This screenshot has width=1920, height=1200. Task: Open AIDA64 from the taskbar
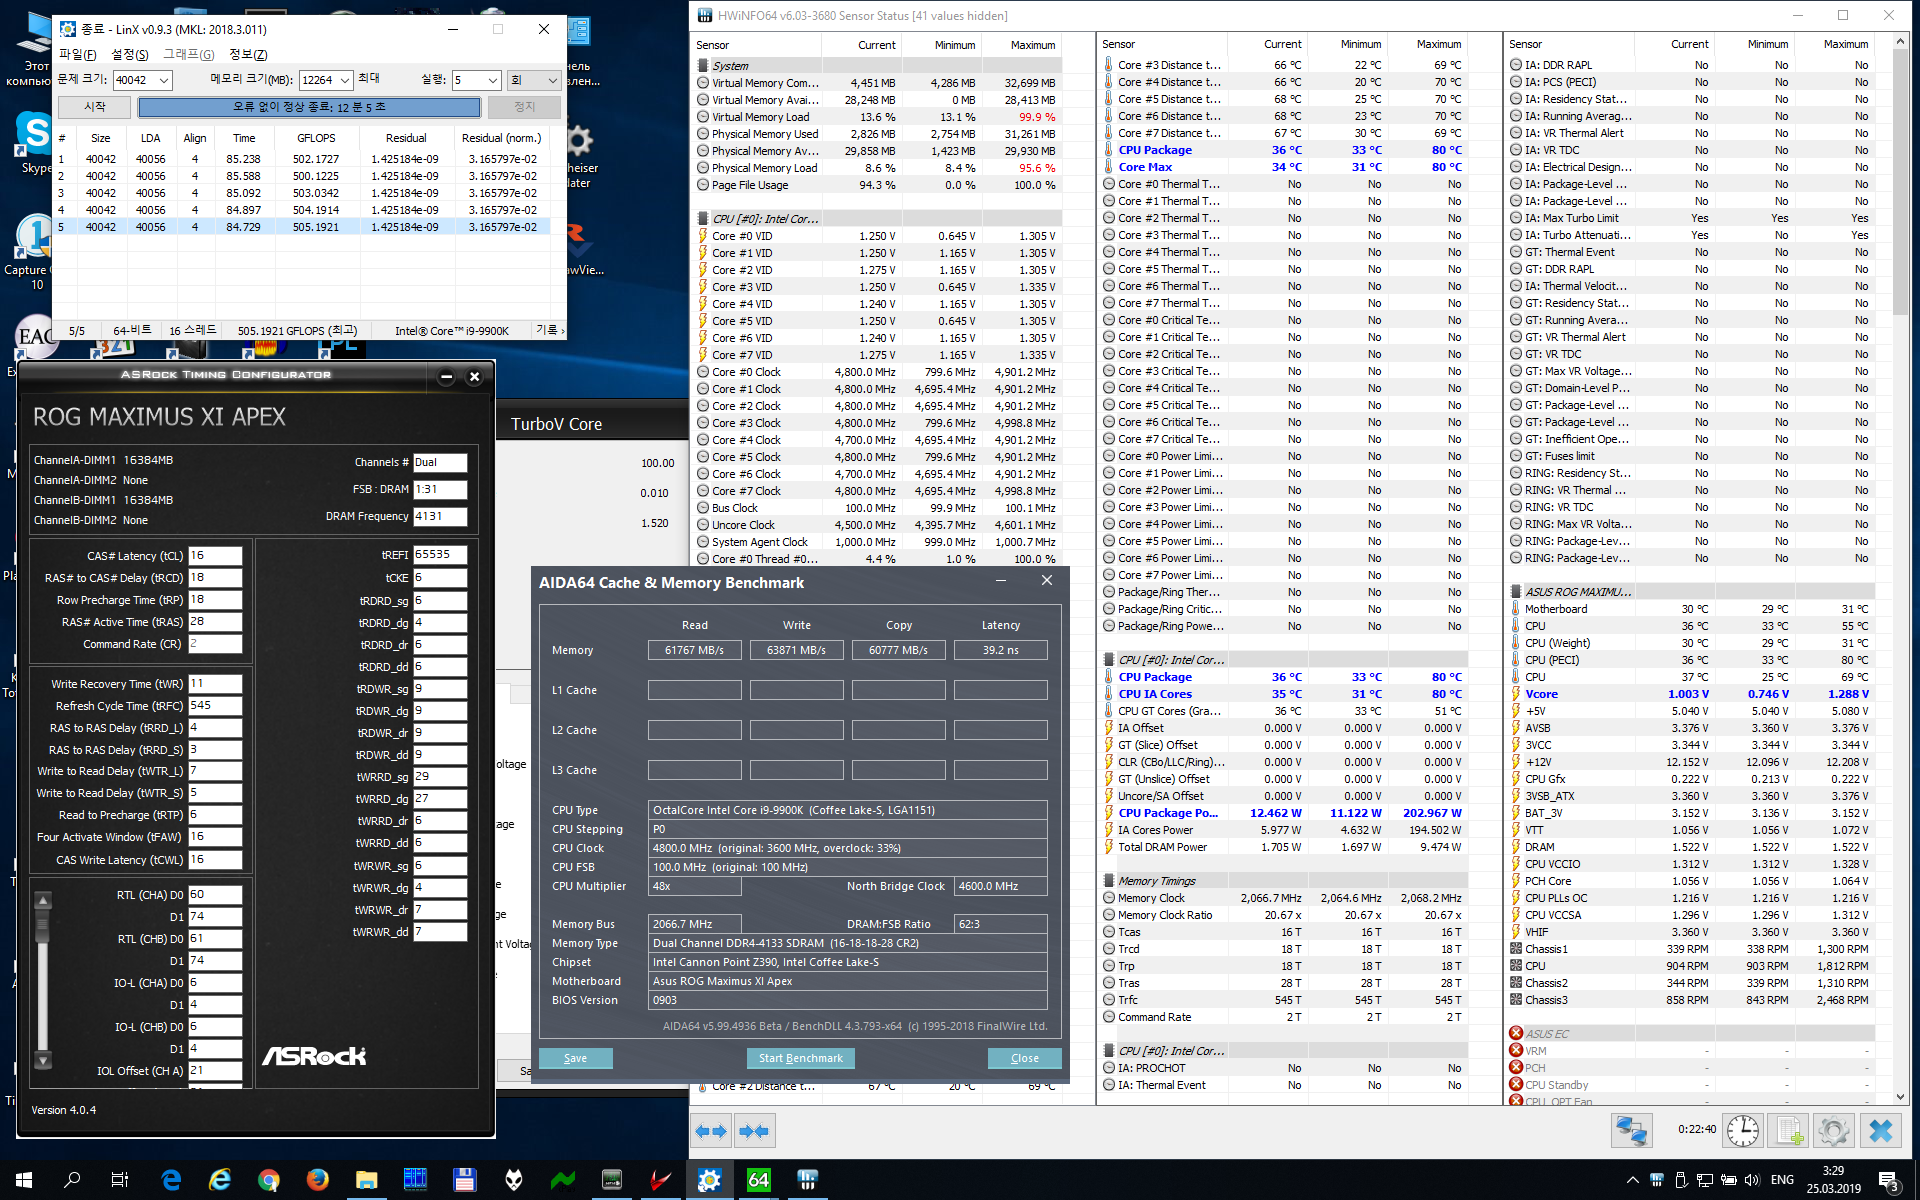759,1180
